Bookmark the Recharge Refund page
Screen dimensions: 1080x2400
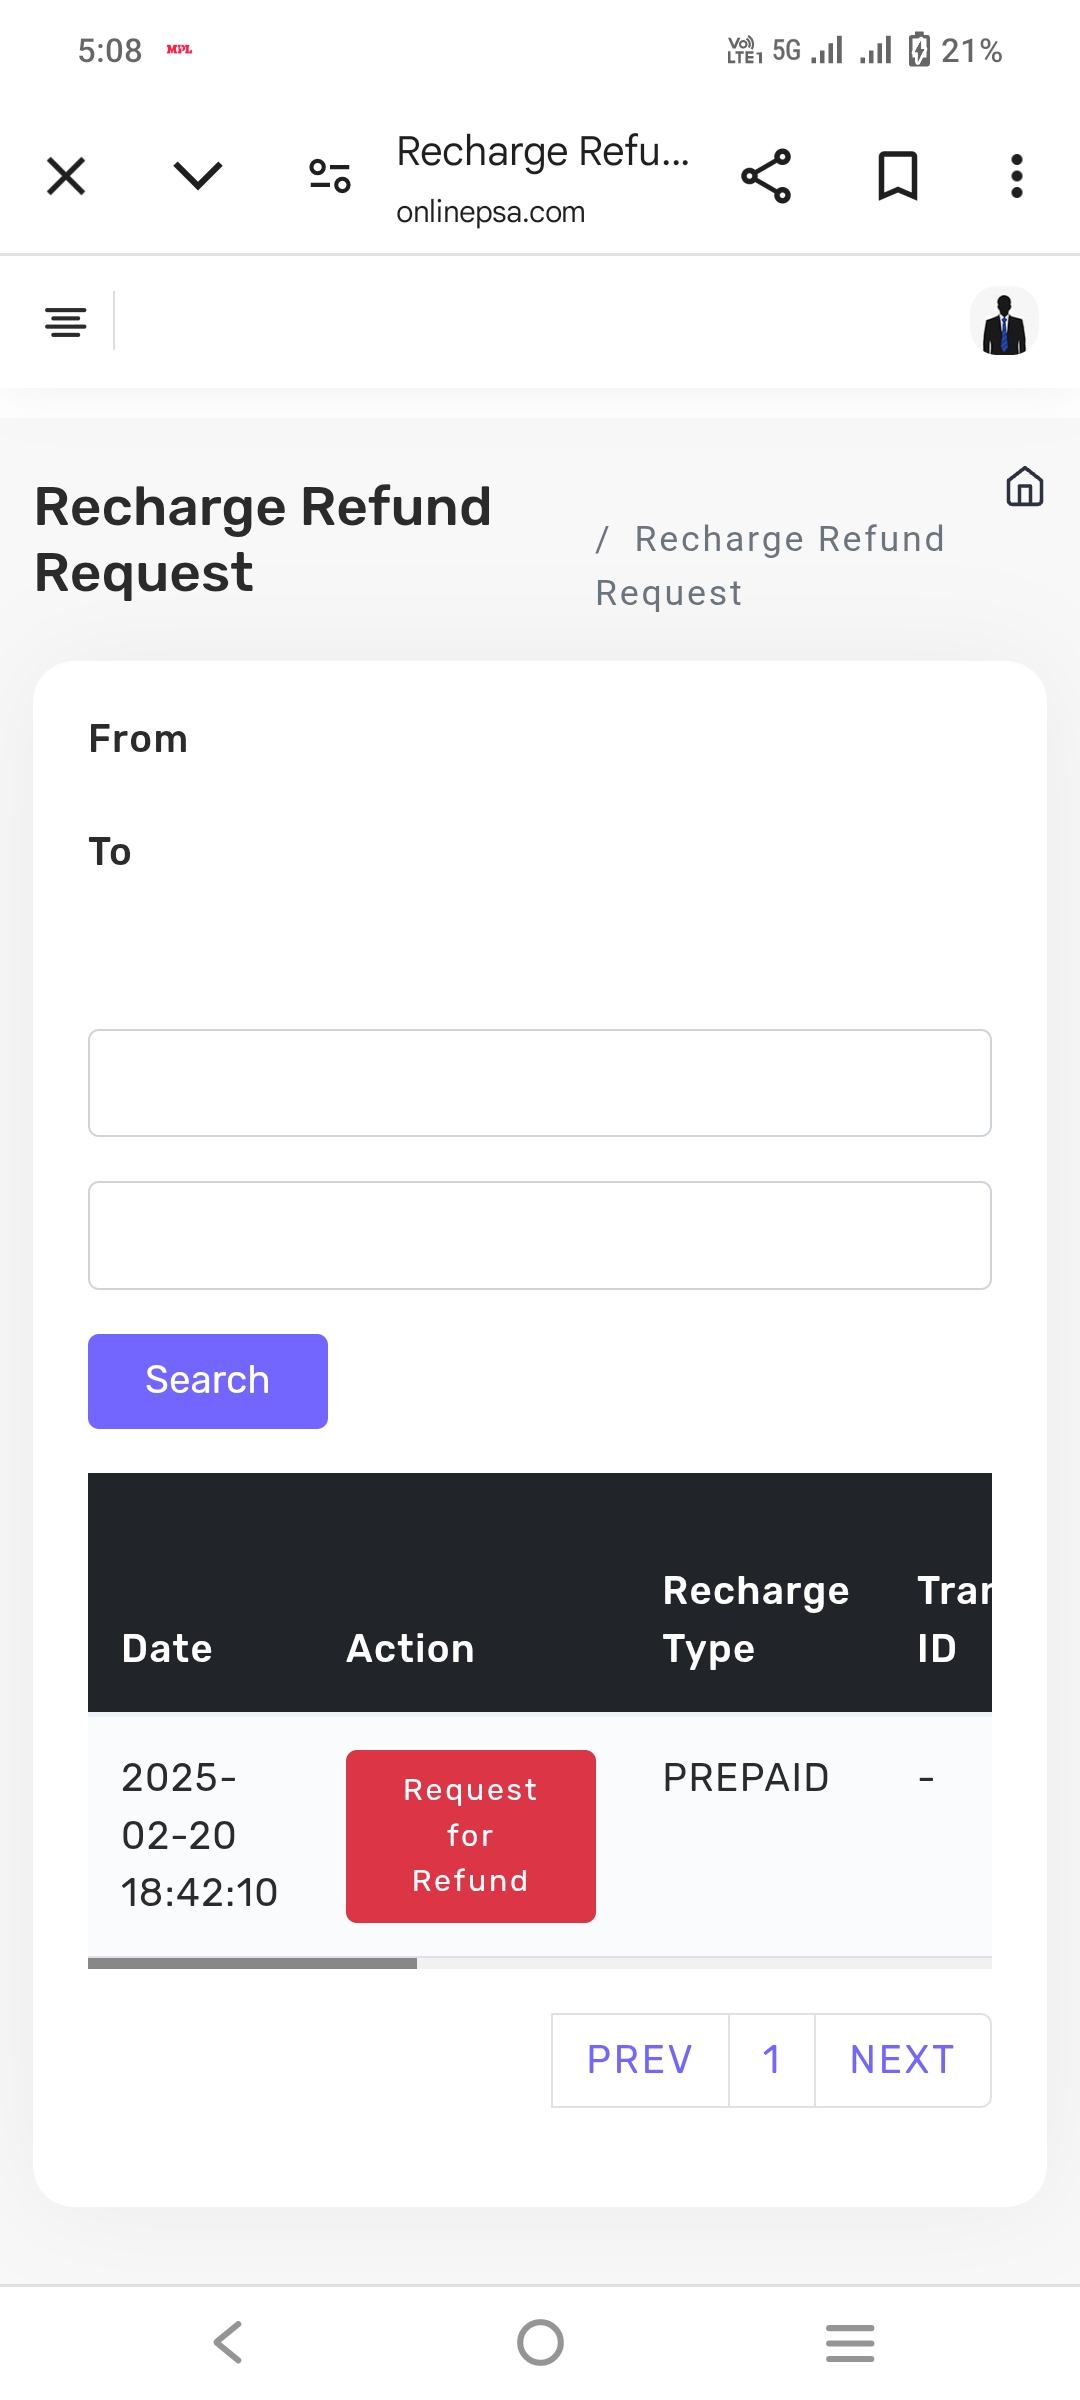point(897,177)
